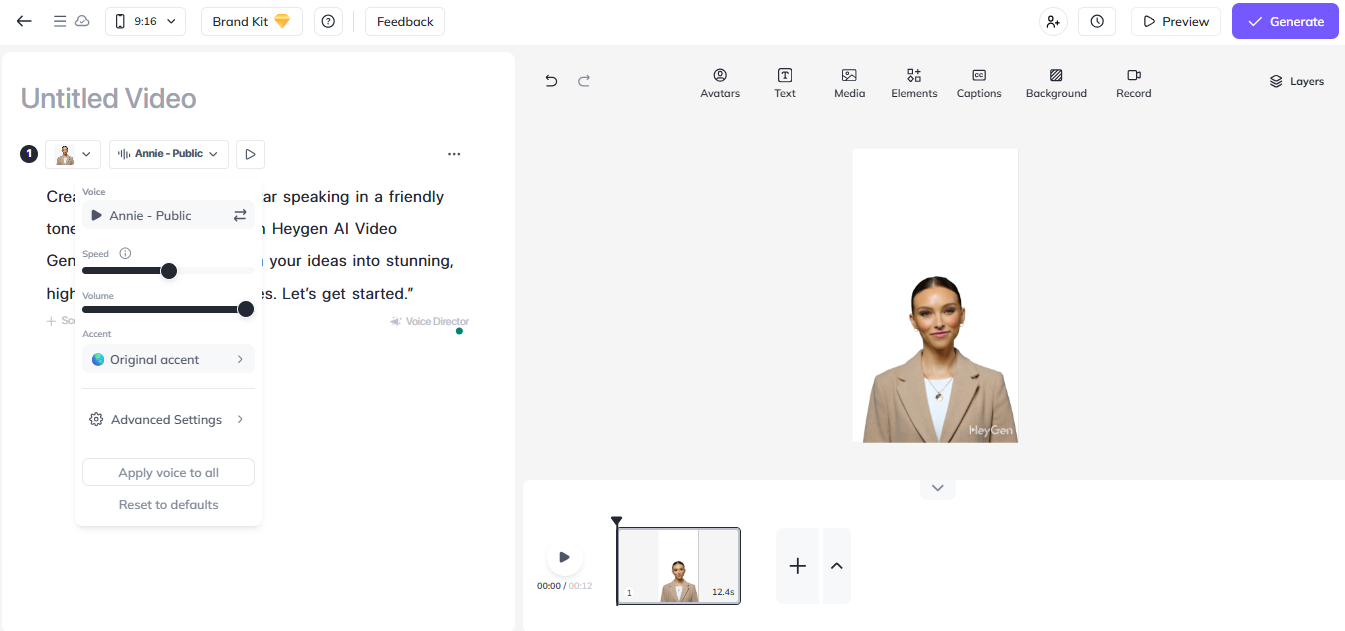Select the Text tool
Viewport: 1345px width, 631px height.
coord(784,82)
